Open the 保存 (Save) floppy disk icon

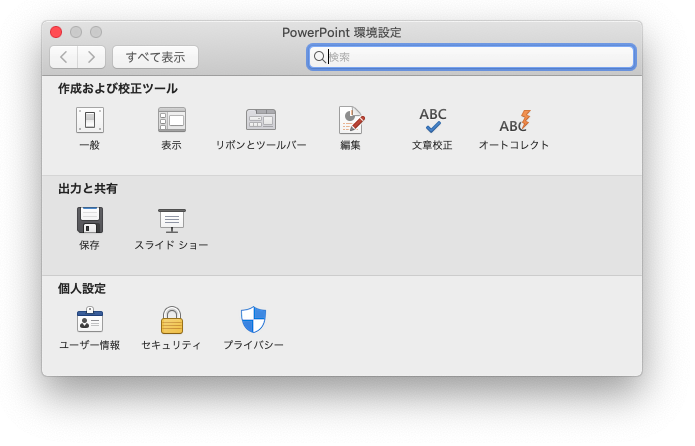click(x=90, y=220)
